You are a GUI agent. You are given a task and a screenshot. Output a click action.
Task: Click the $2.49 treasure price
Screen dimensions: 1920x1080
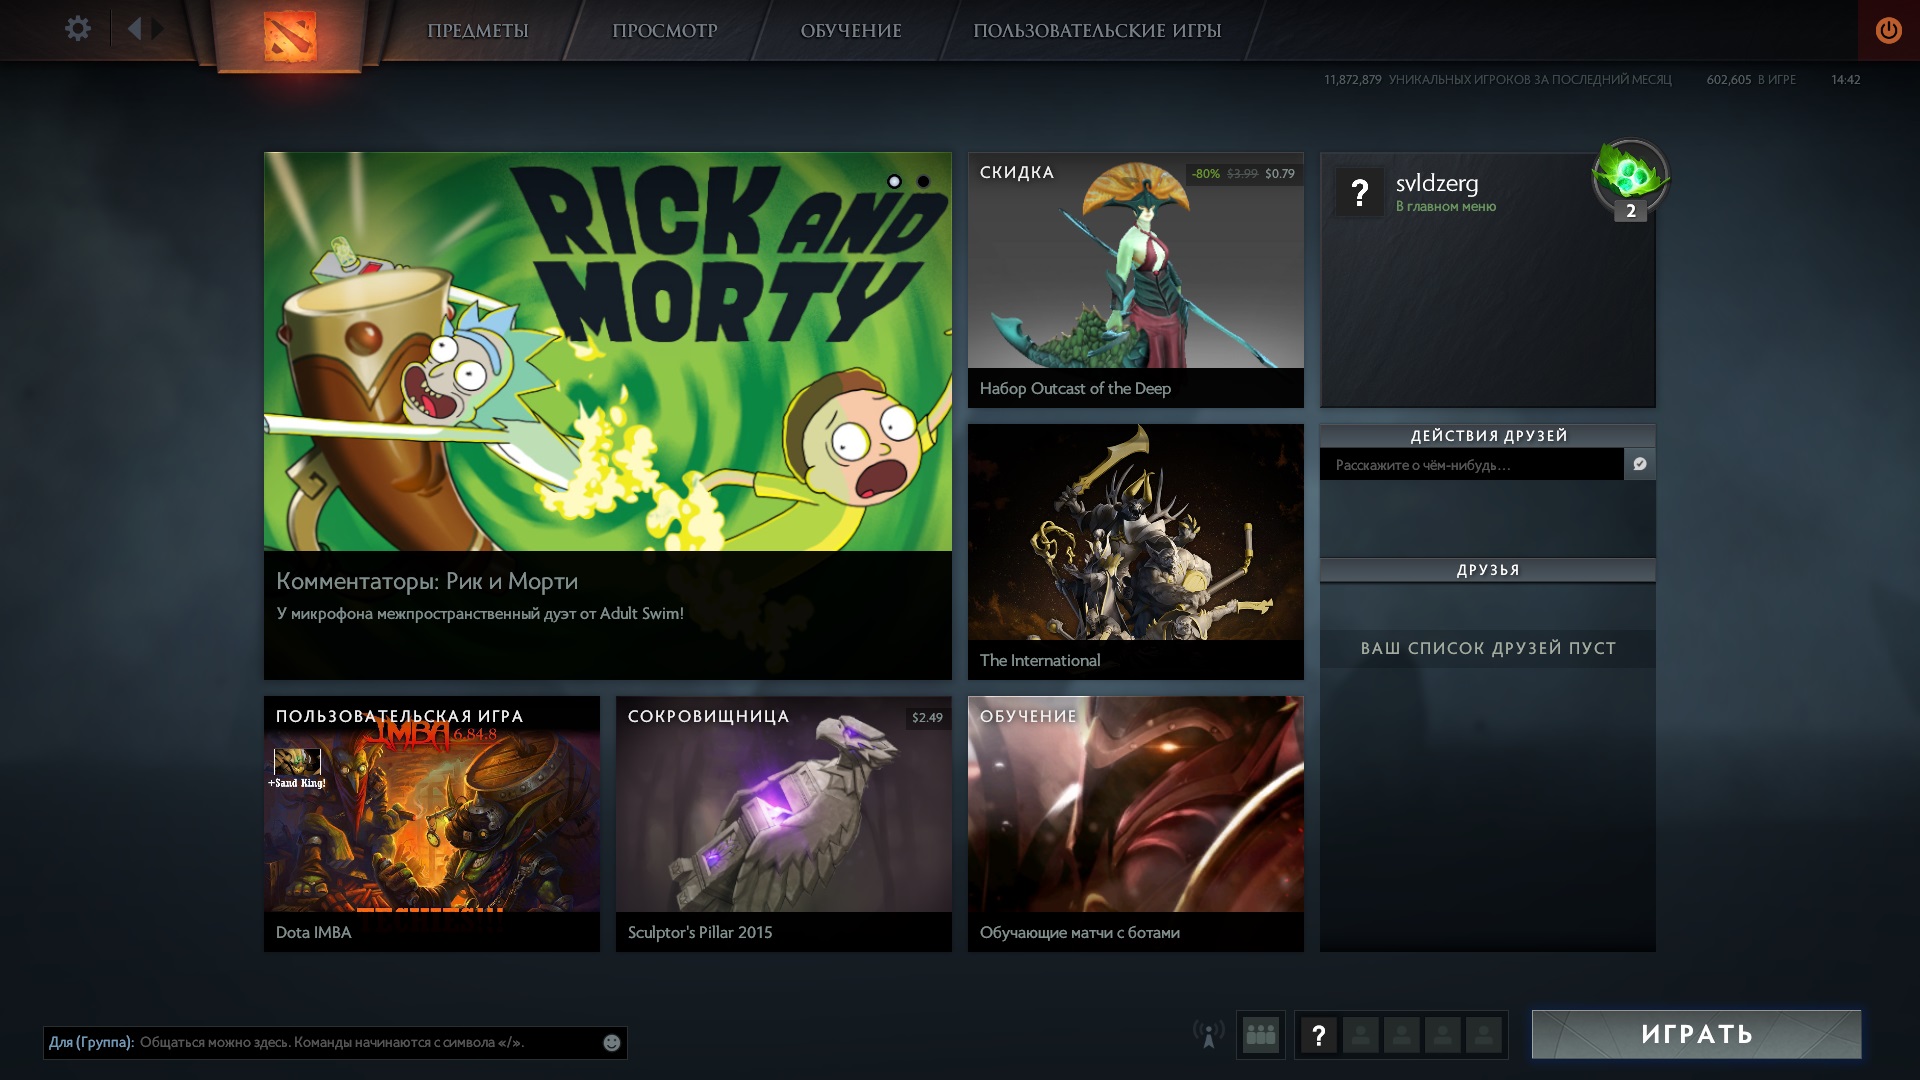click(x=927, y=718)
